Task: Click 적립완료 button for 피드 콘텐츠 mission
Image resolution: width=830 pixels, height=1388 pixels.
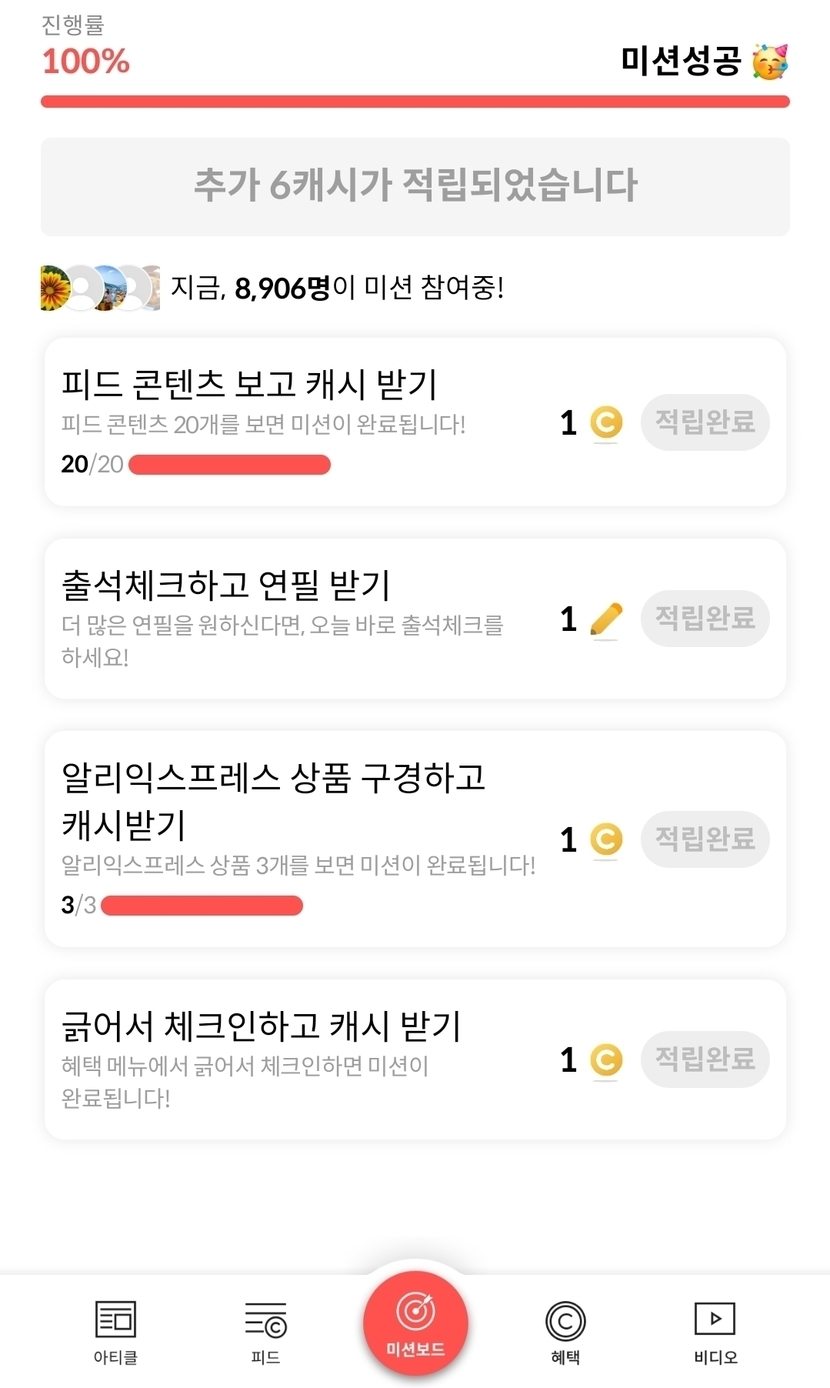Action: point(705,422)
